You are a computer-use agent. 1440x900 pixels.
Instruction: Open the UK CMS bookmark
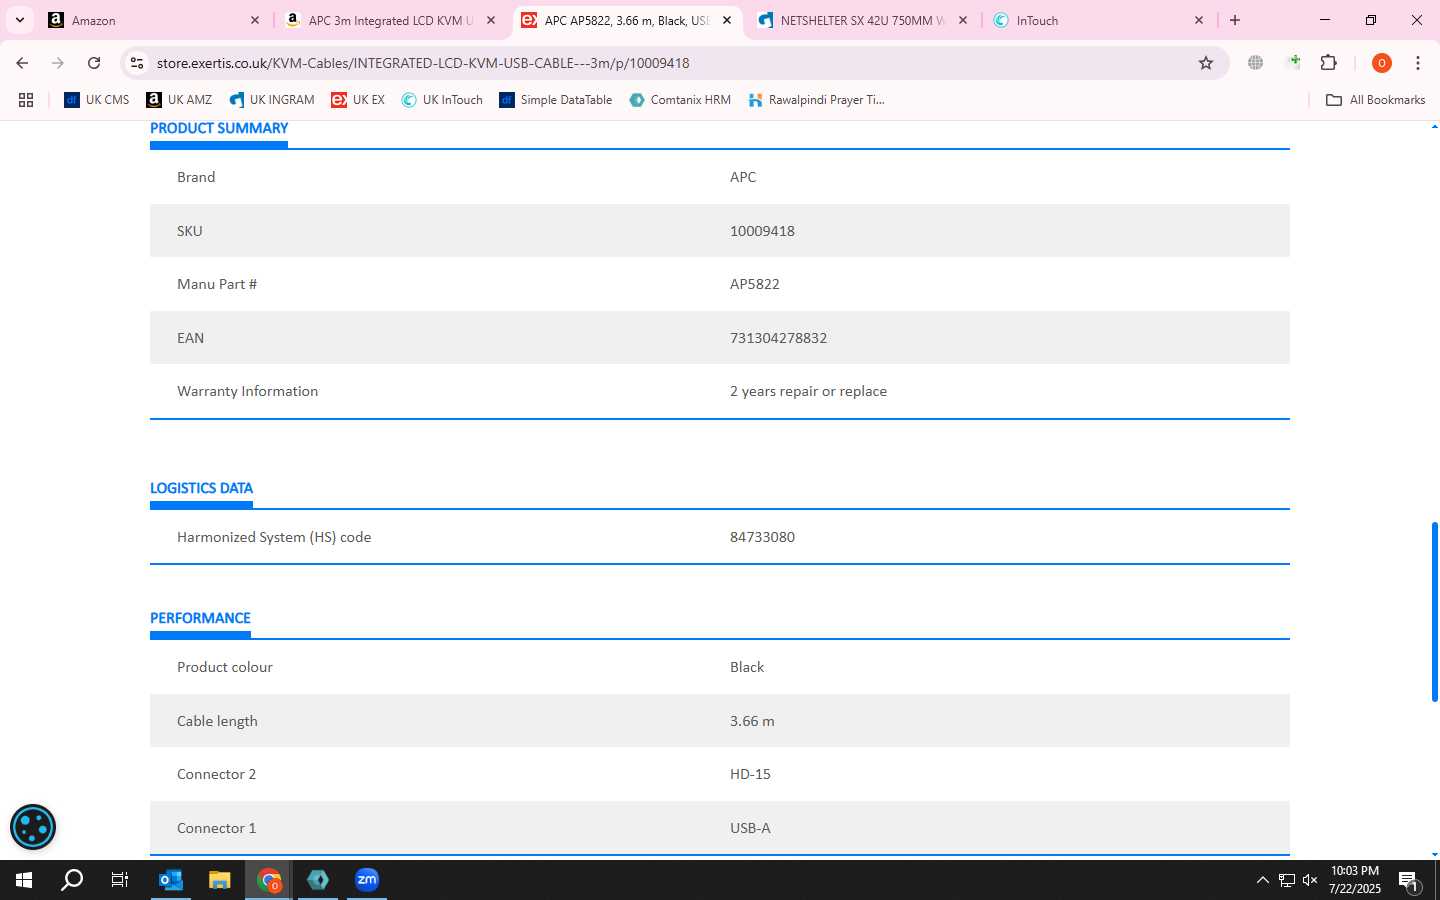[x=97, y=100]
